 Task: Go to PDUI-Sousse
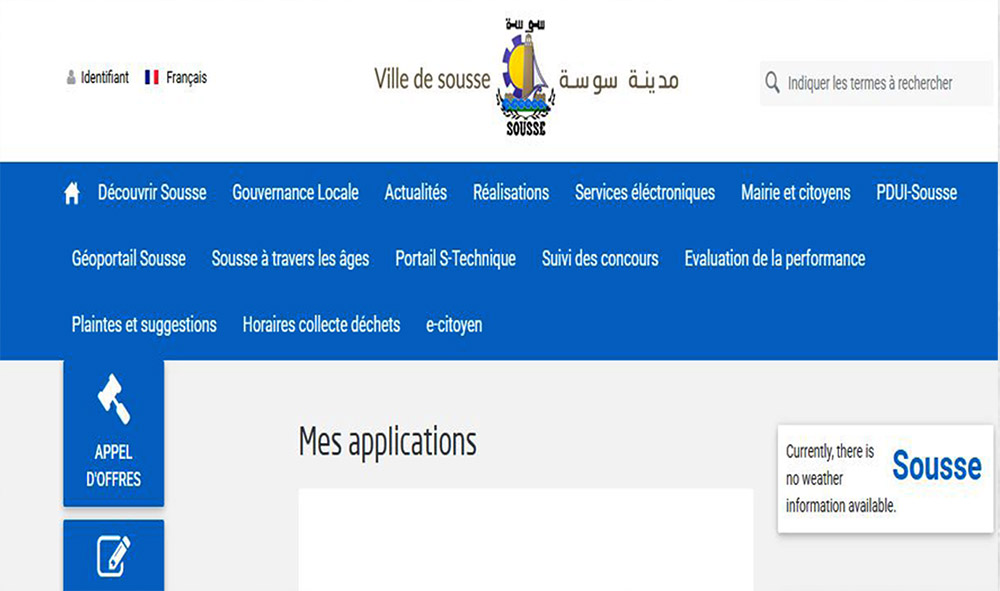(916, 193)
